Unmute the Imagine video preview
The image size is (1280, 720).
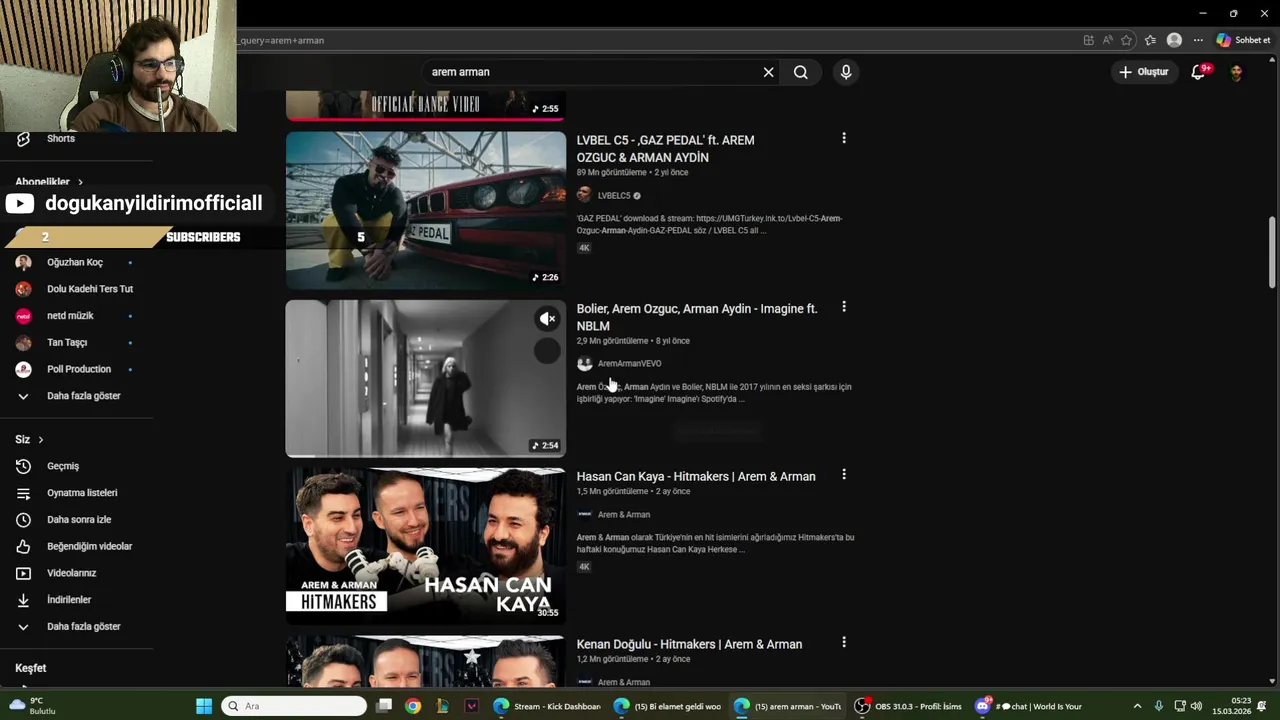(x=547, y=319)
